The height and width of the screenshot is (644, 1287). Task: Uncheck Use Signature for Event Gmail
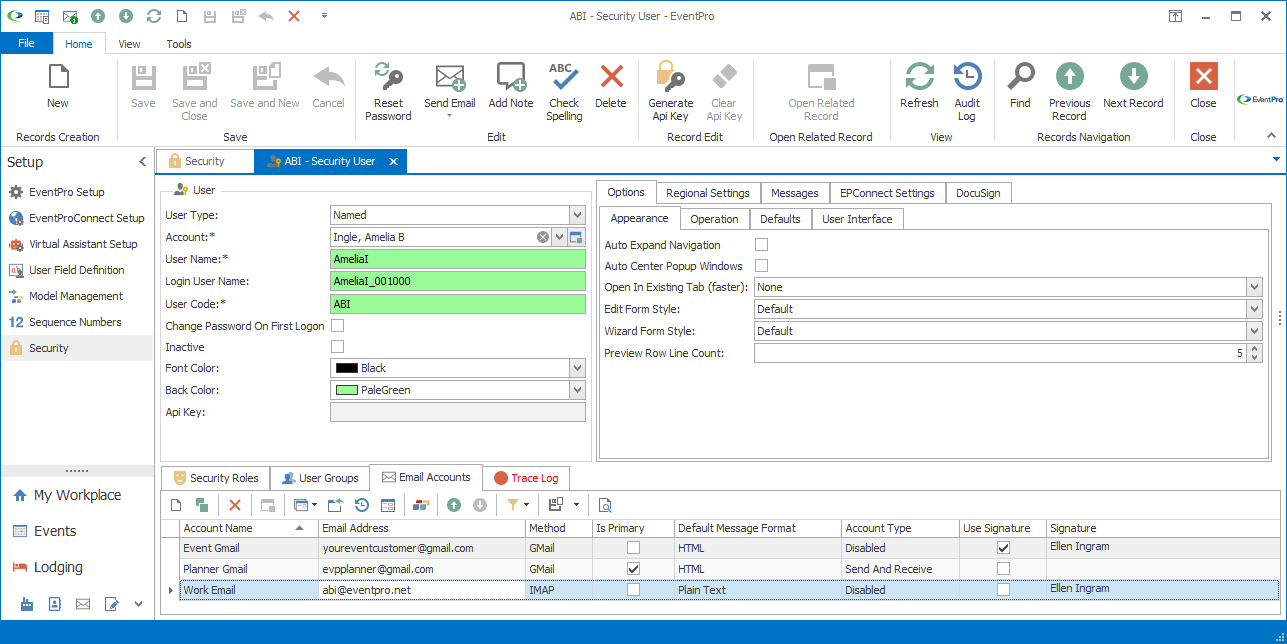coord(1003,548)
